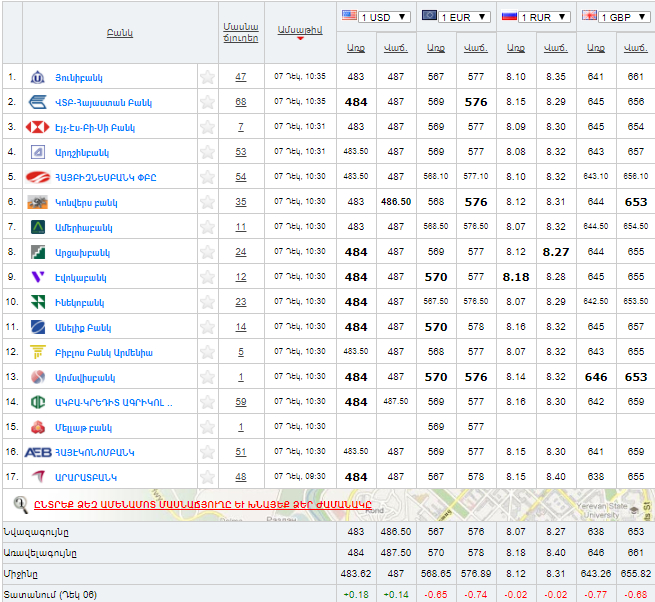Sort by RUR Առք column header
This screenshot has height=602, width=655.
pos(516,48)
